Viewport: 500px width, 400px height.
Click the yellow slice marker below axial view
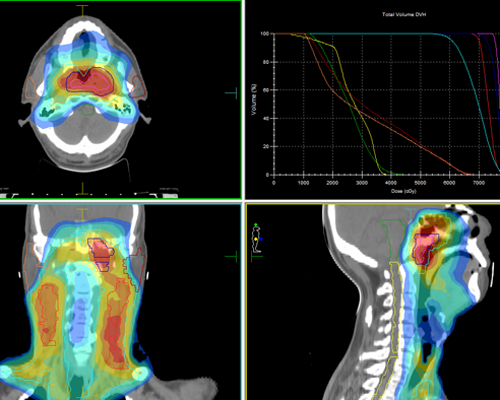tap(82, 189)
